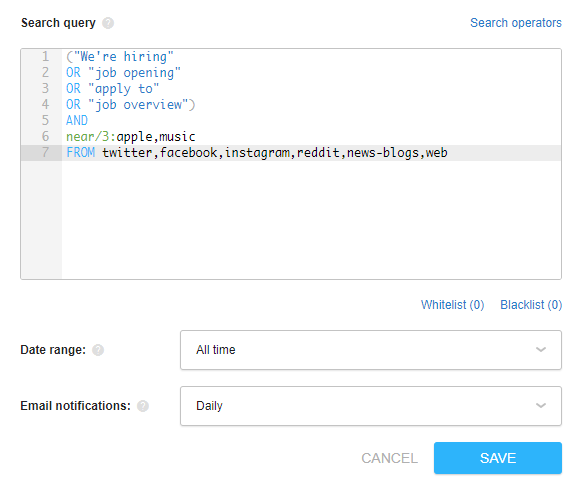The image size is (582, 489).
Task: Click the SAVE button
Action: click(x=498, y=458)
